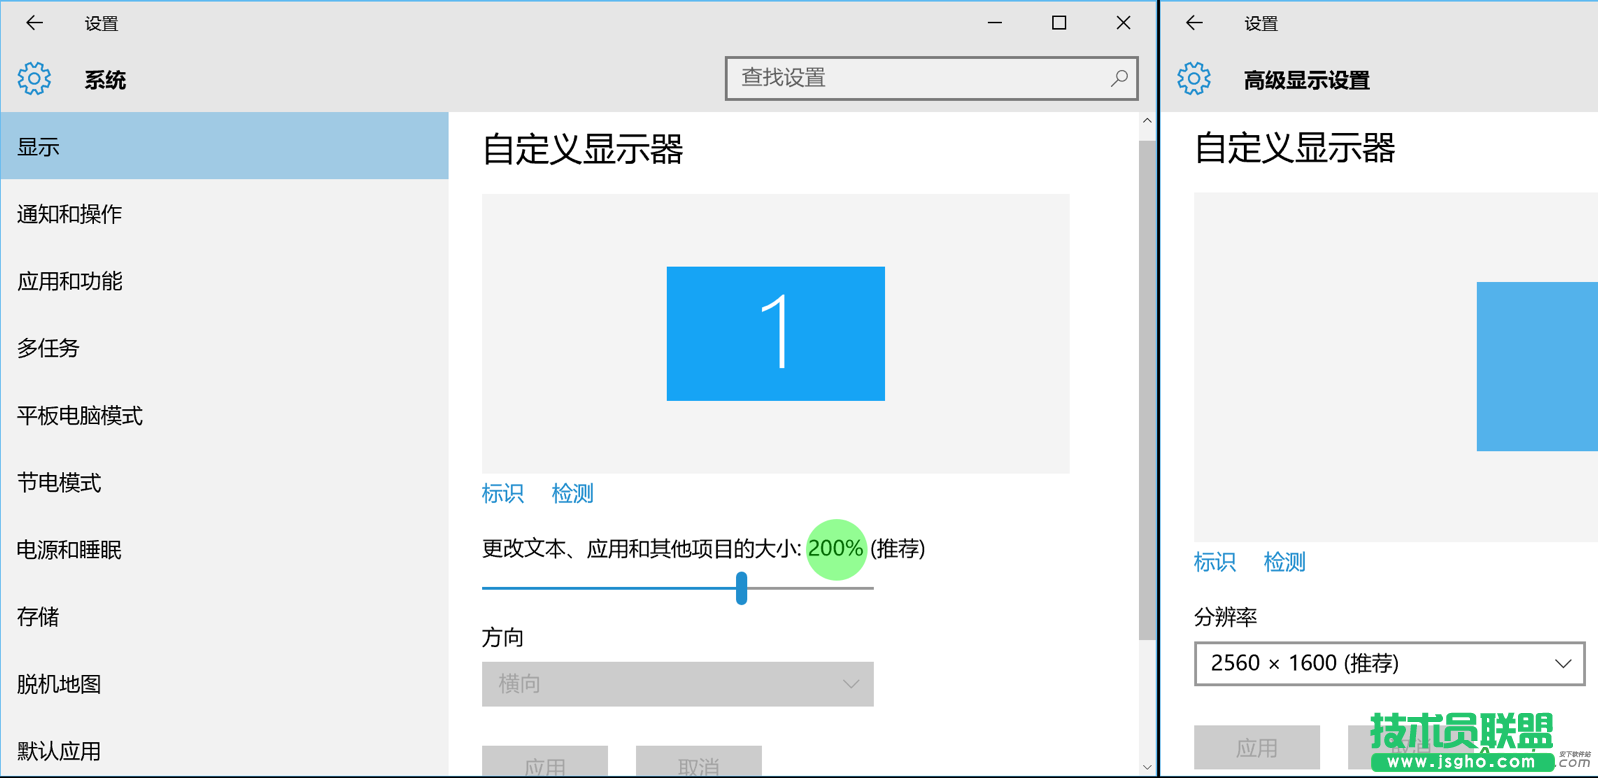Open the 横向 orientation dropdown

pos(678,684)
